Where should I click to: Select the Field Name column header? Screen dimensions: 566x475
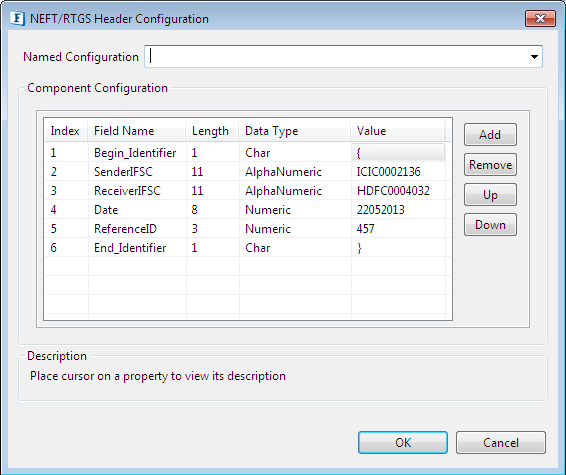point(137,131)
